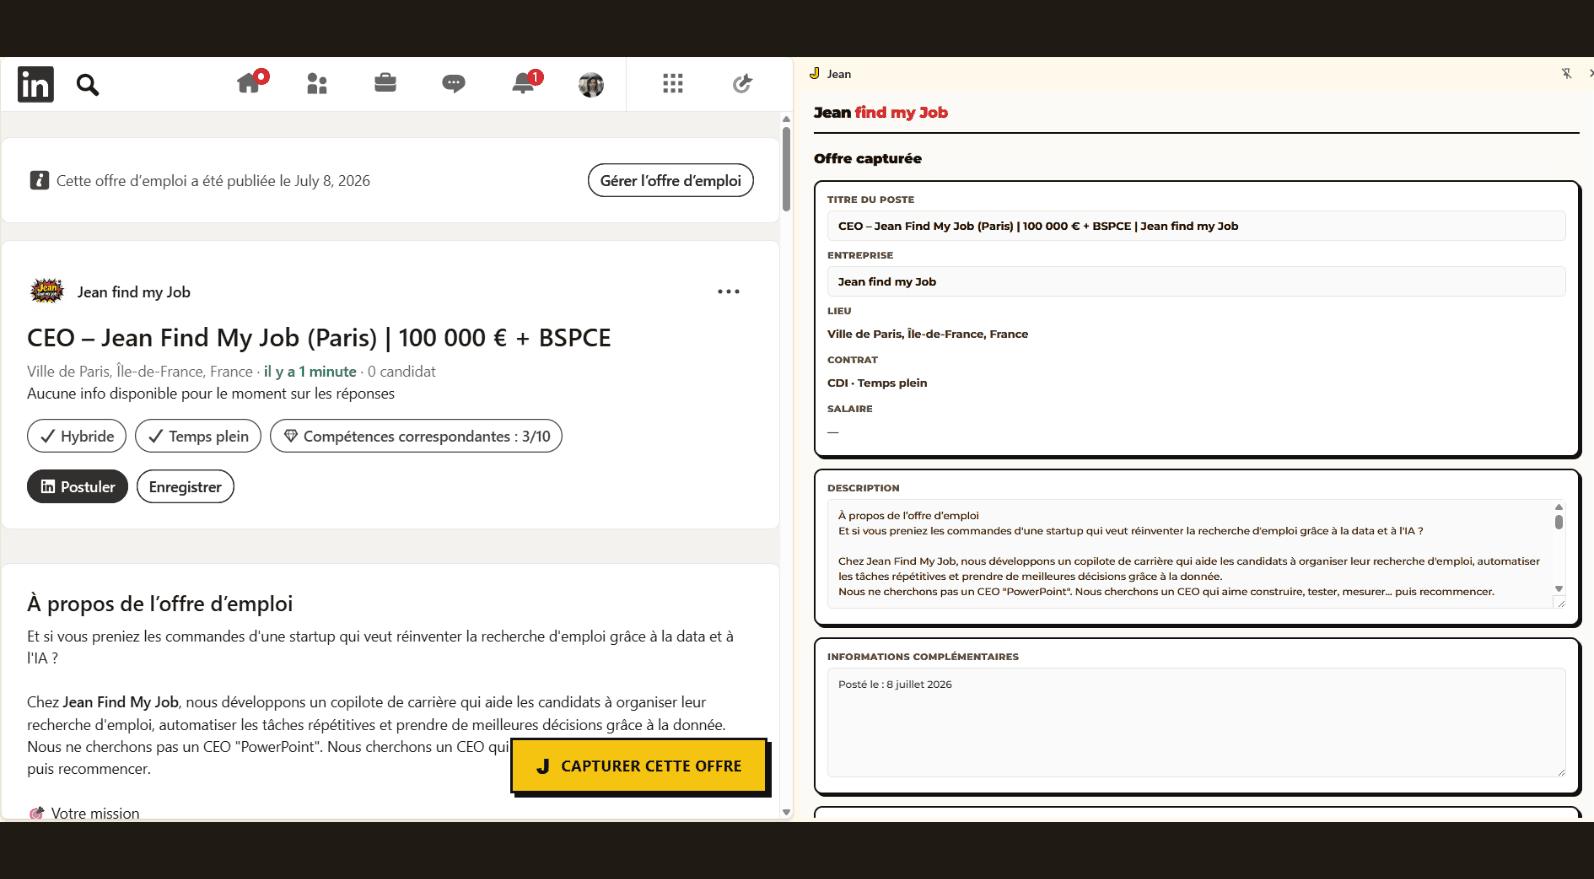Click the LinkedIn page scrollbar thumb

point(786,169)
